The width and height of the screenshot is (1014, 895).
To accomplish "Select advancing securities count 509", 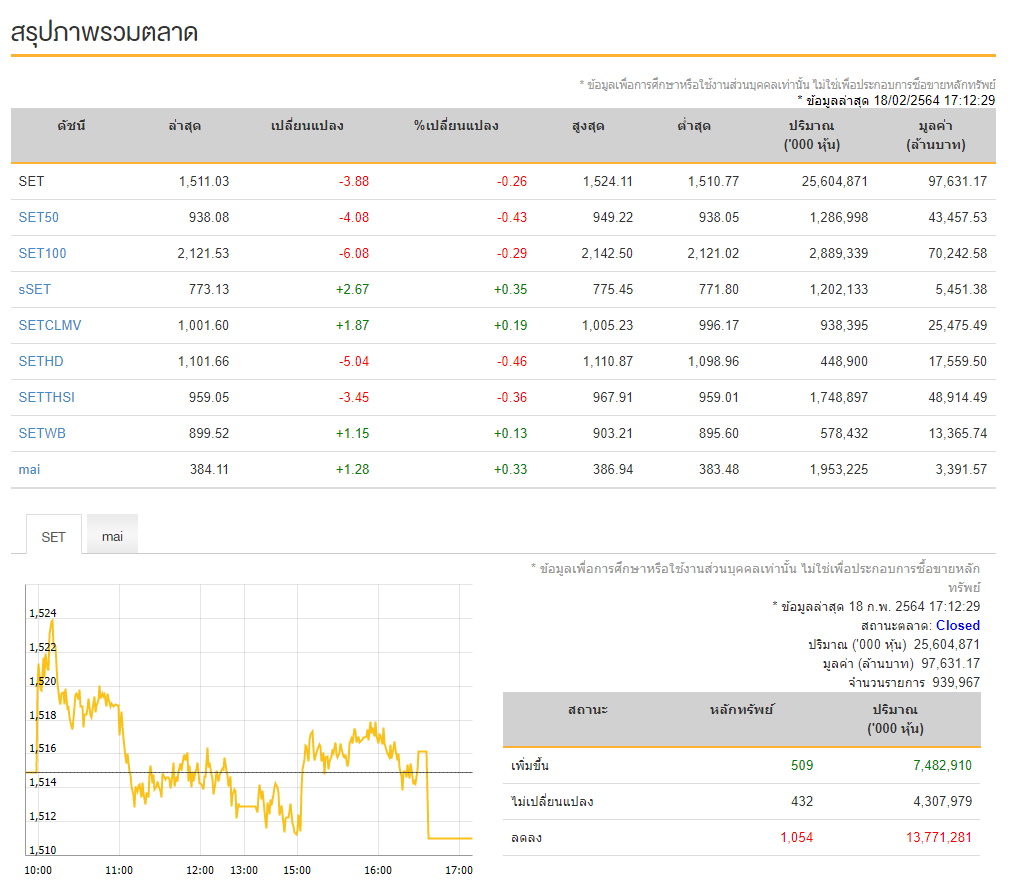I will (802, 766).
